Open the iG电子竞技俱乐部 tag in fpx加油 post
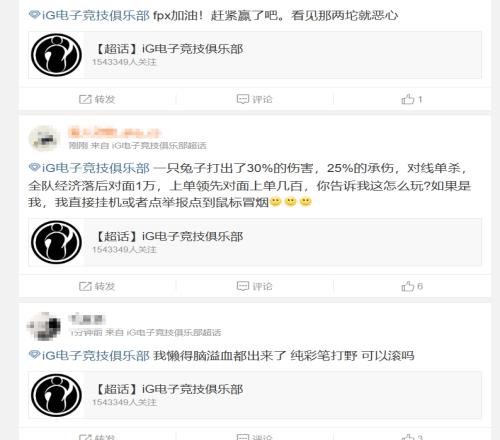 click(89, 16)
